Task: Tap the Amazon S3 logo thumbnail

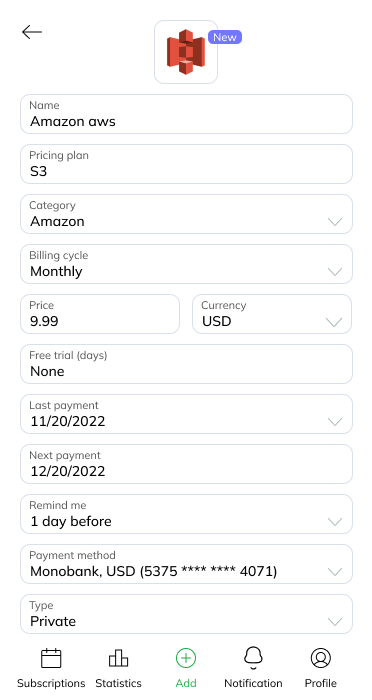Action: (186, 52)
